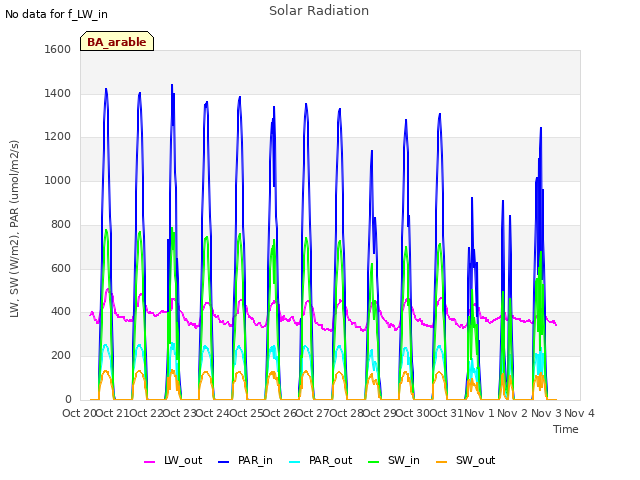Click the SW_in green legend swatch

click(373, 462)
